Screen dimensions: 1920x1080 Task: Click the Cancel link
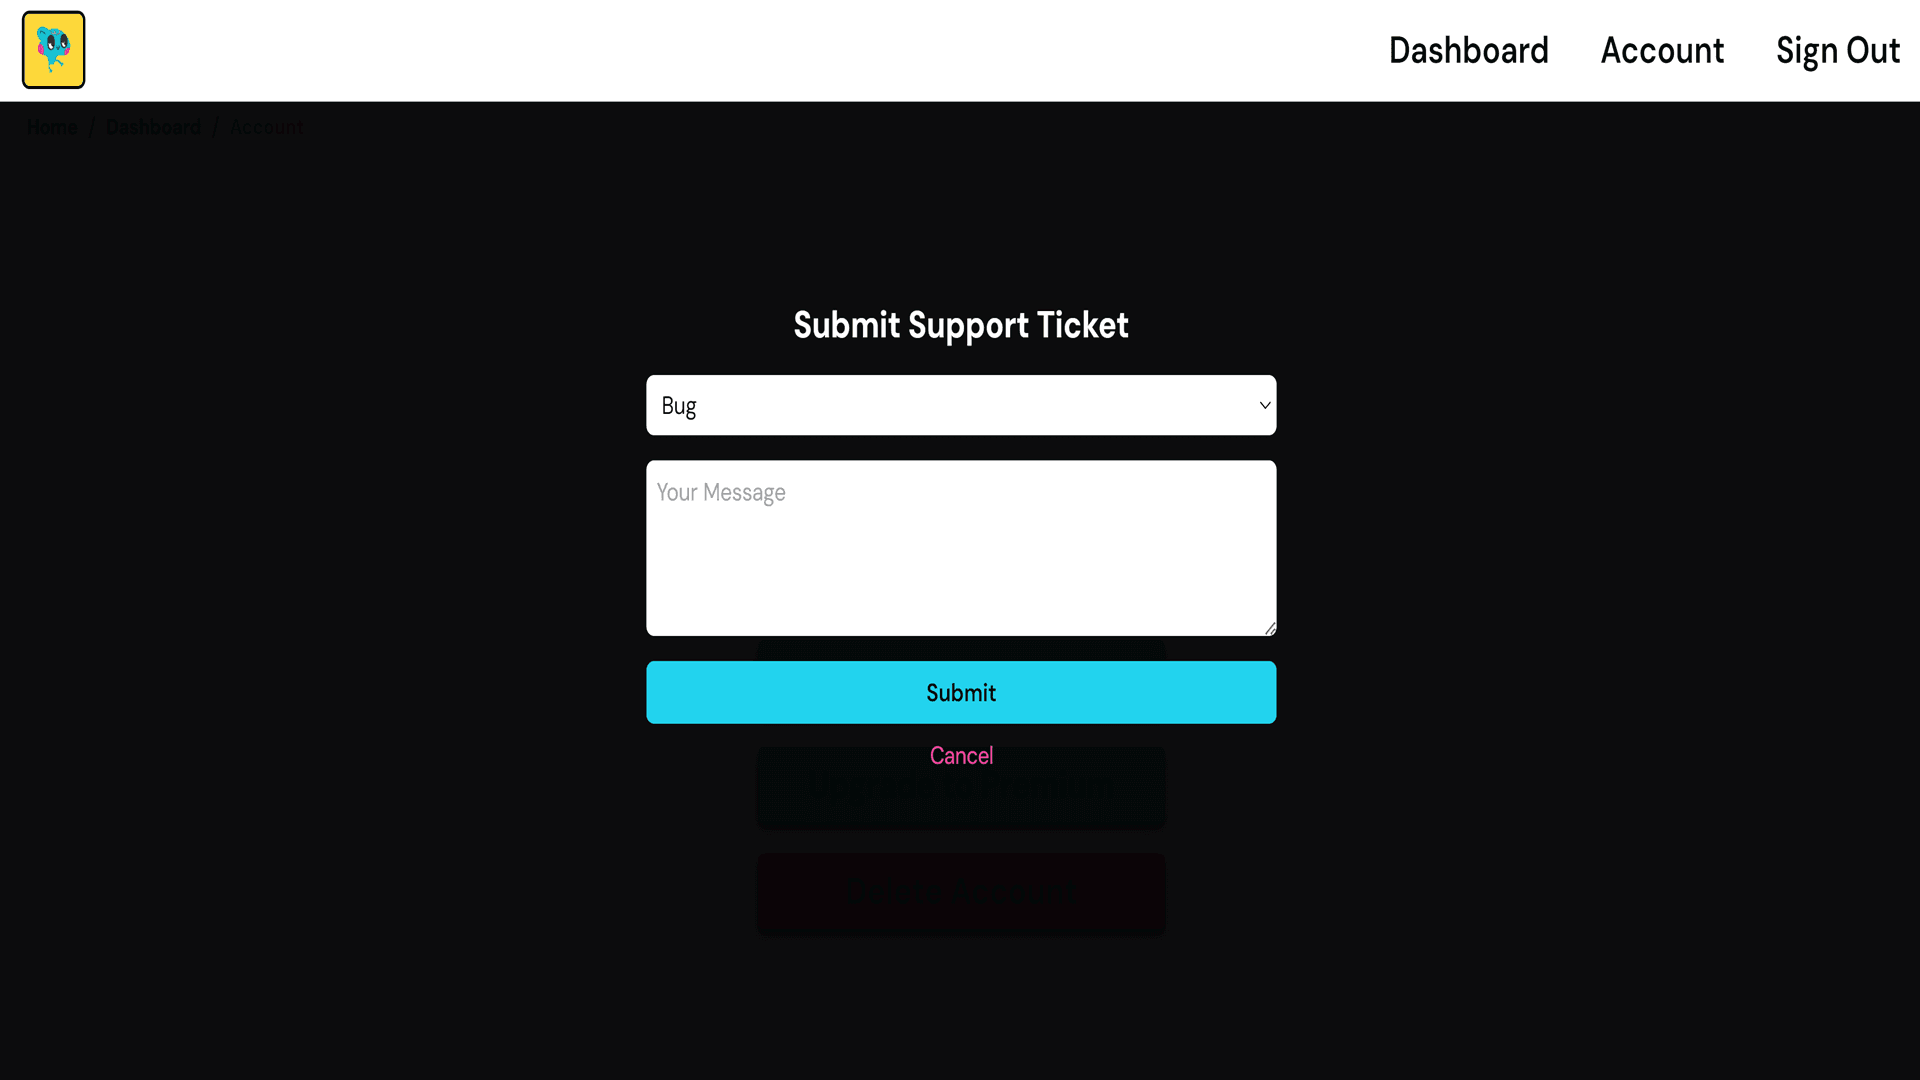click(x=960, y=754)
